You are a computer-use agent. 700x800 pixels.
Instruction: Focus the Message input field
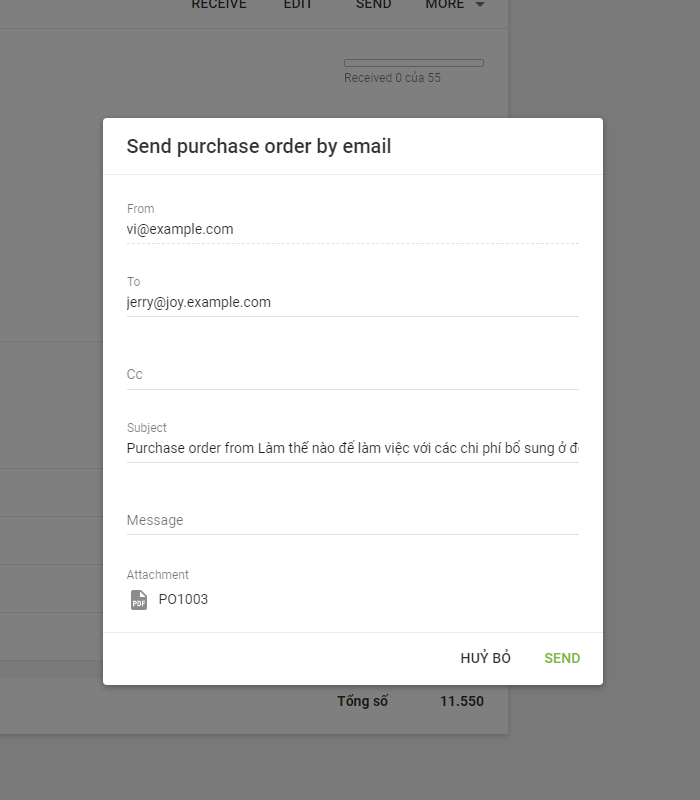pos(352,520)
